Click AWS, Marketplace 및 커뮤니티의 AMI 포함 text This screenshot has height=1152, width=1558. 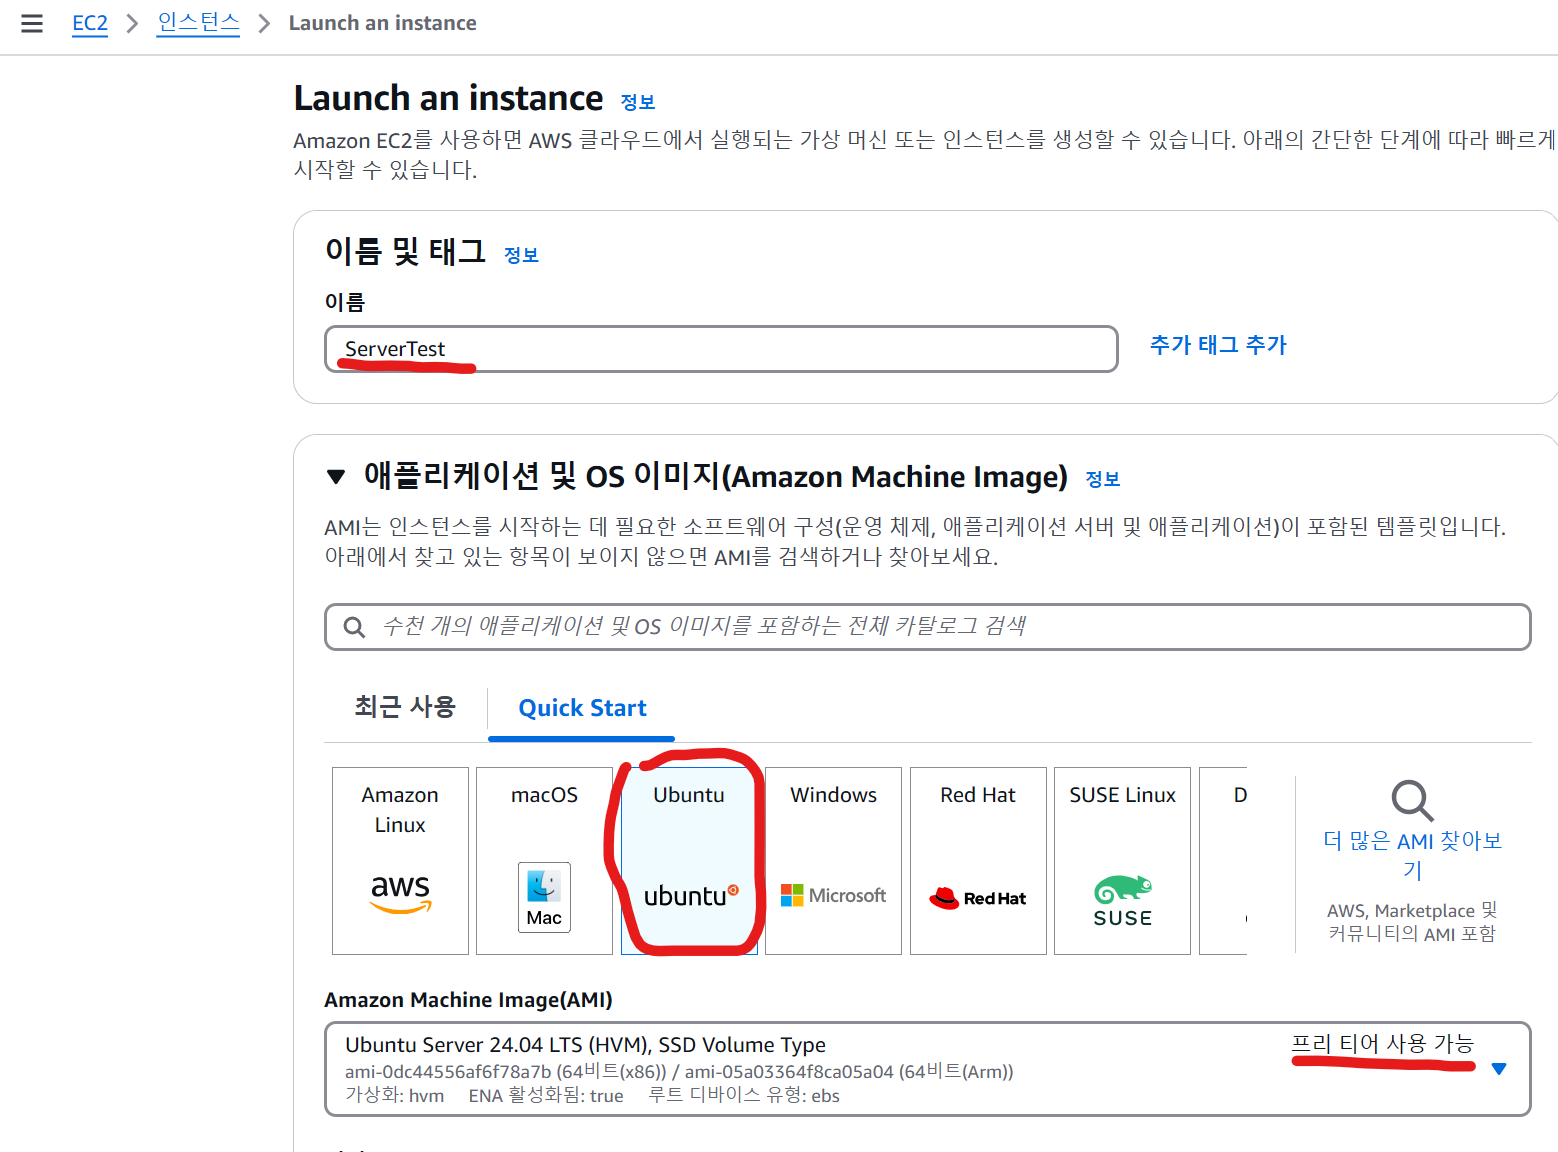click(1411, 922)
